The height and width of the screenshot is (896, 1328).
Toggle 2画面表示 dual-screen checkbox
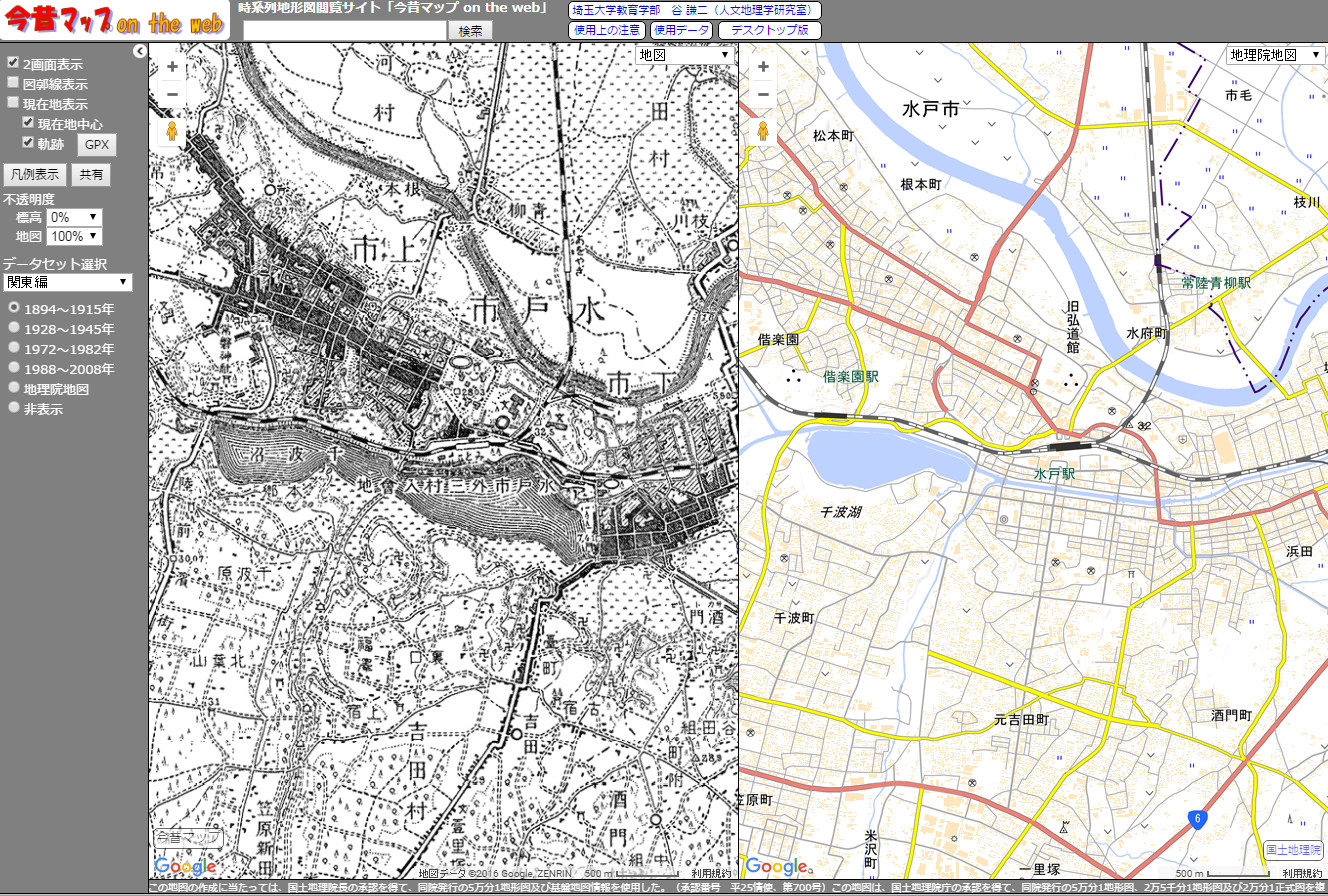click(13, 63)
